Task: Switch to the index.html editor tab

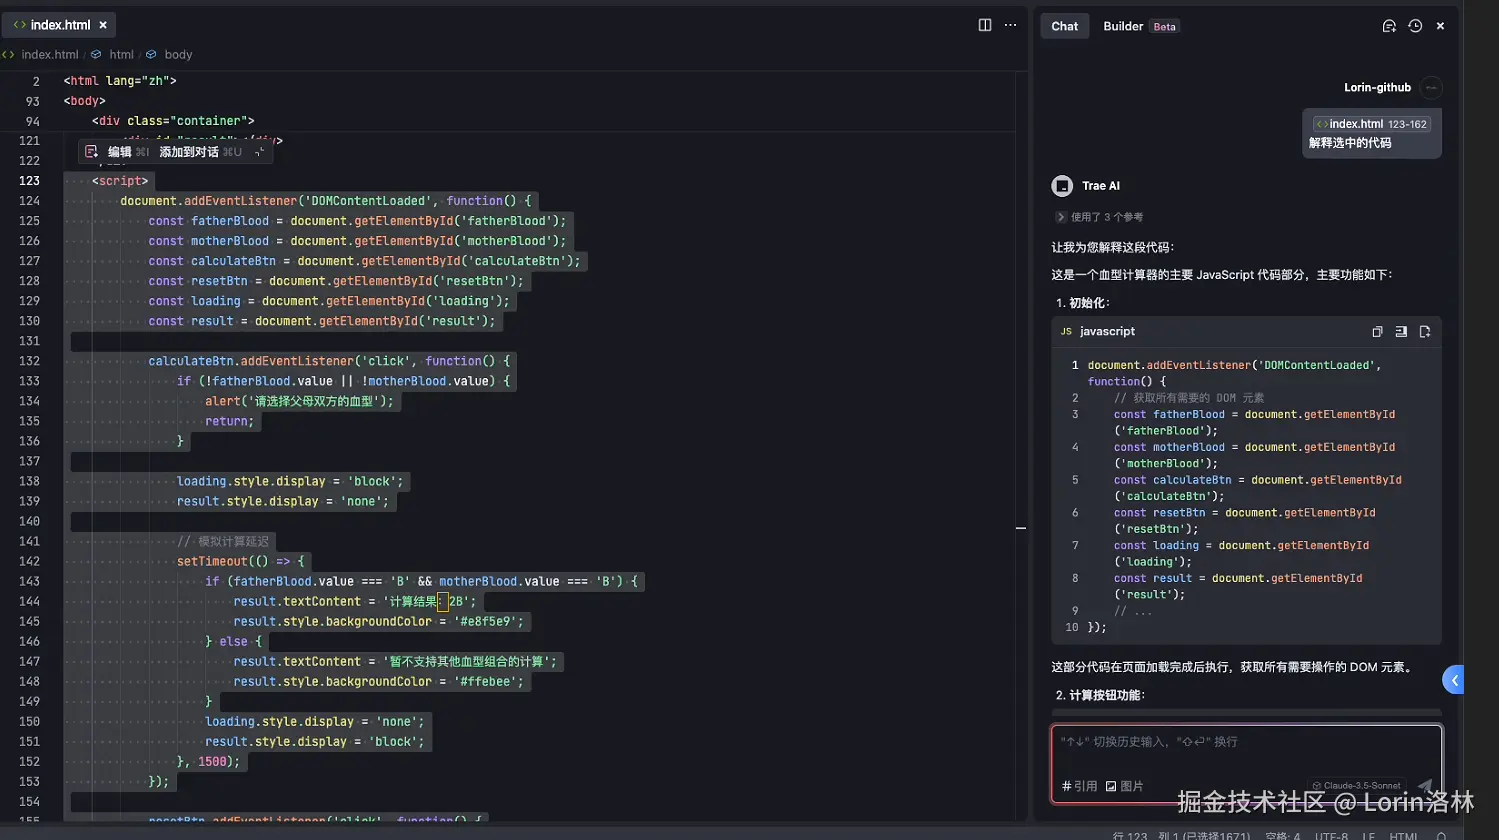Action: [59, 25]
